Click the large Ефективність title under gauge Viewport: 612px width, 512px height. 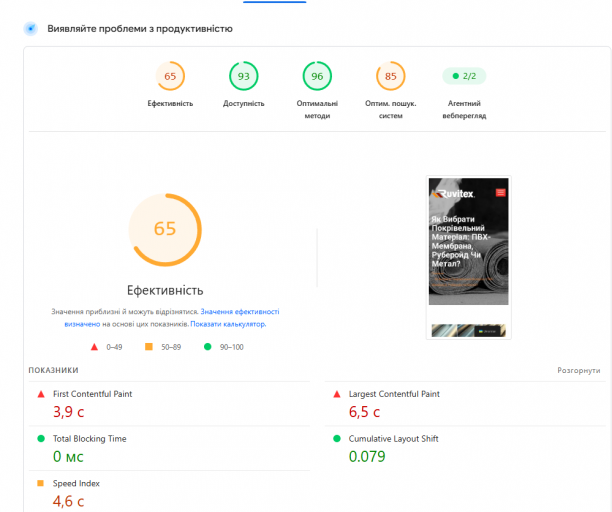pyautogui.click(x=165, y=290)
